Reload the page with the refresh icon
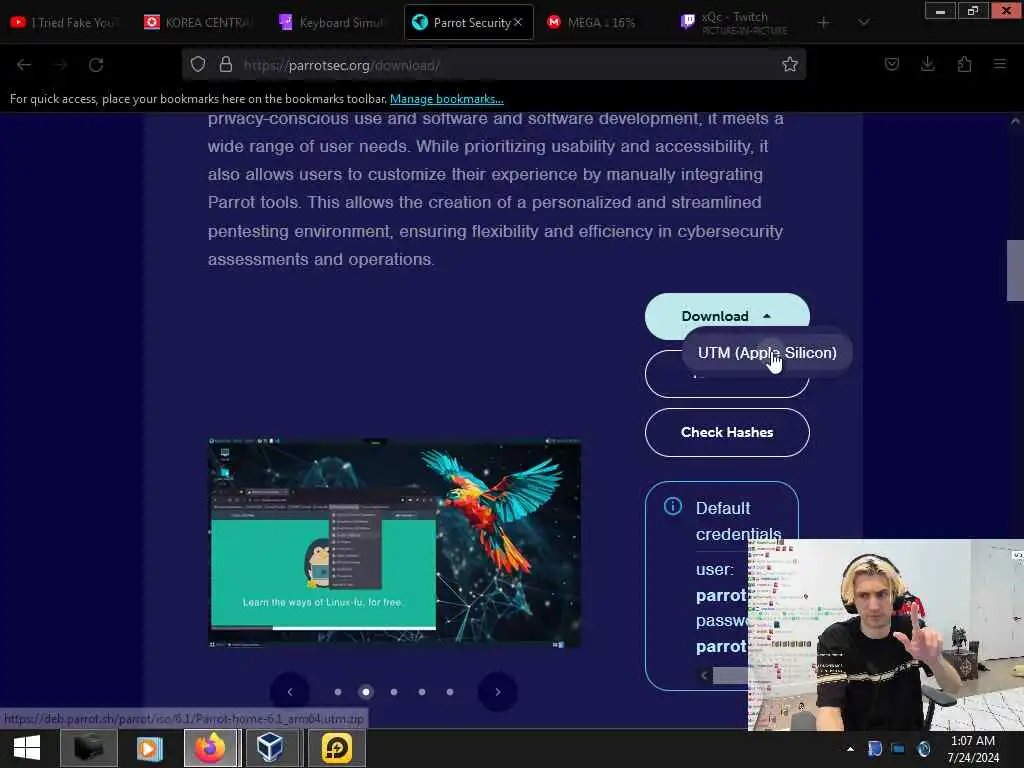 (96, 65)
